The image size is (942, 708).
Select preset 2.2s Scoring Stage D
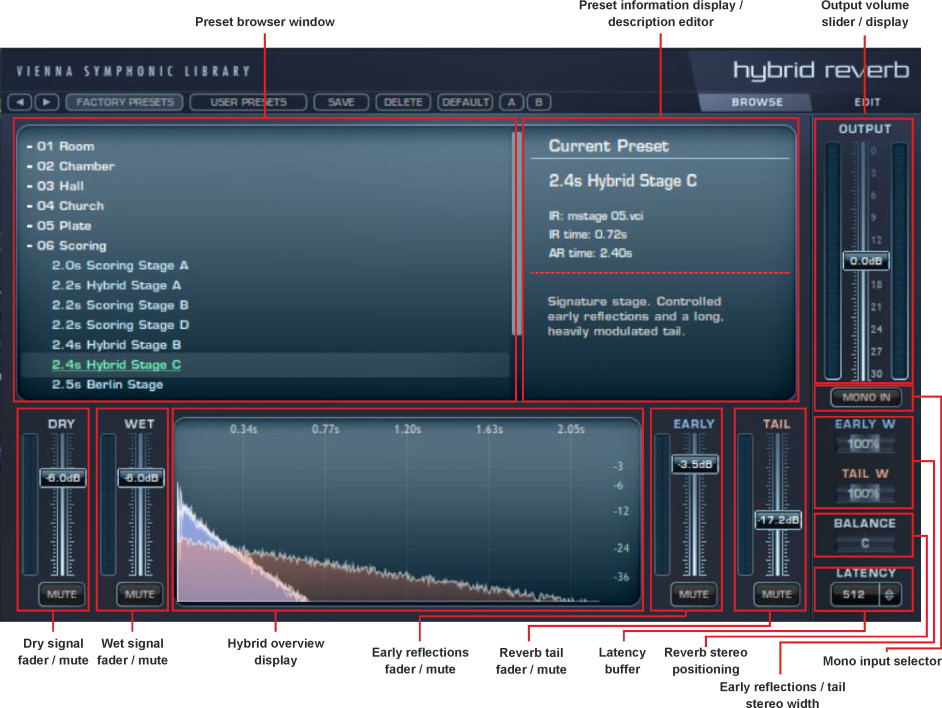(120, 325)
